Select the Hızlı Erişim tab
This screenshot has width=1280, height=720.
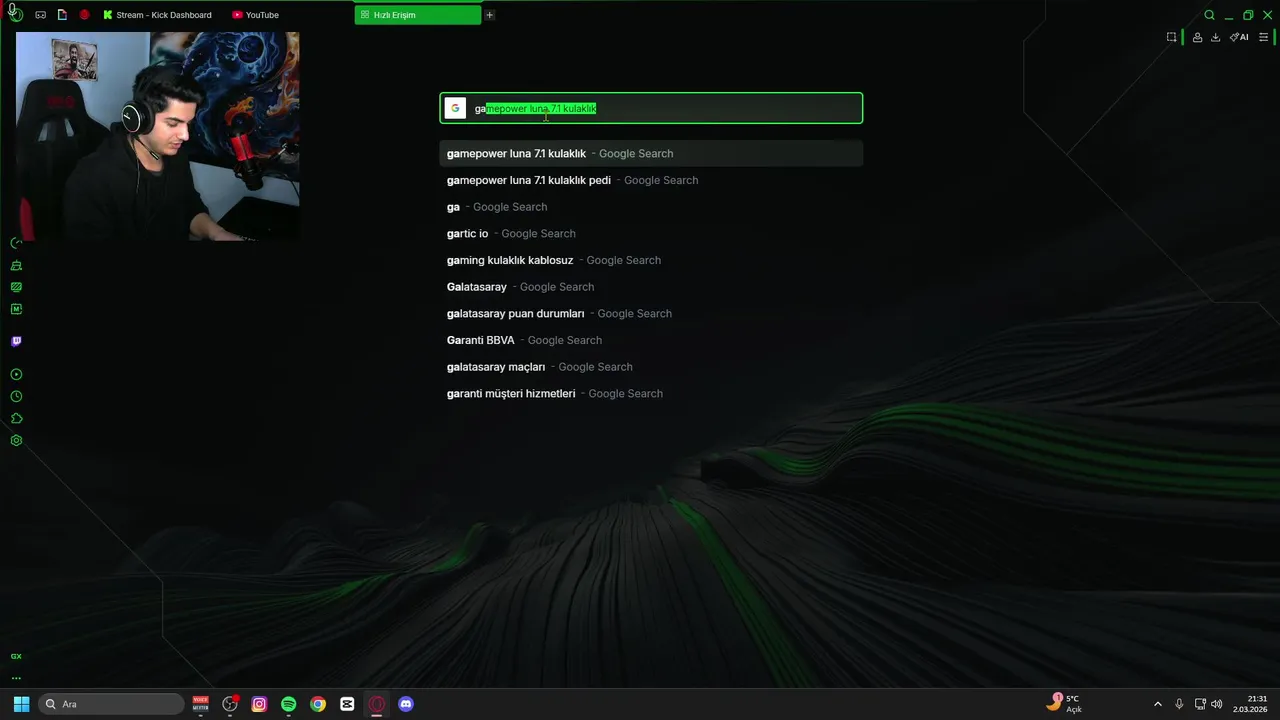coord(417,15)
